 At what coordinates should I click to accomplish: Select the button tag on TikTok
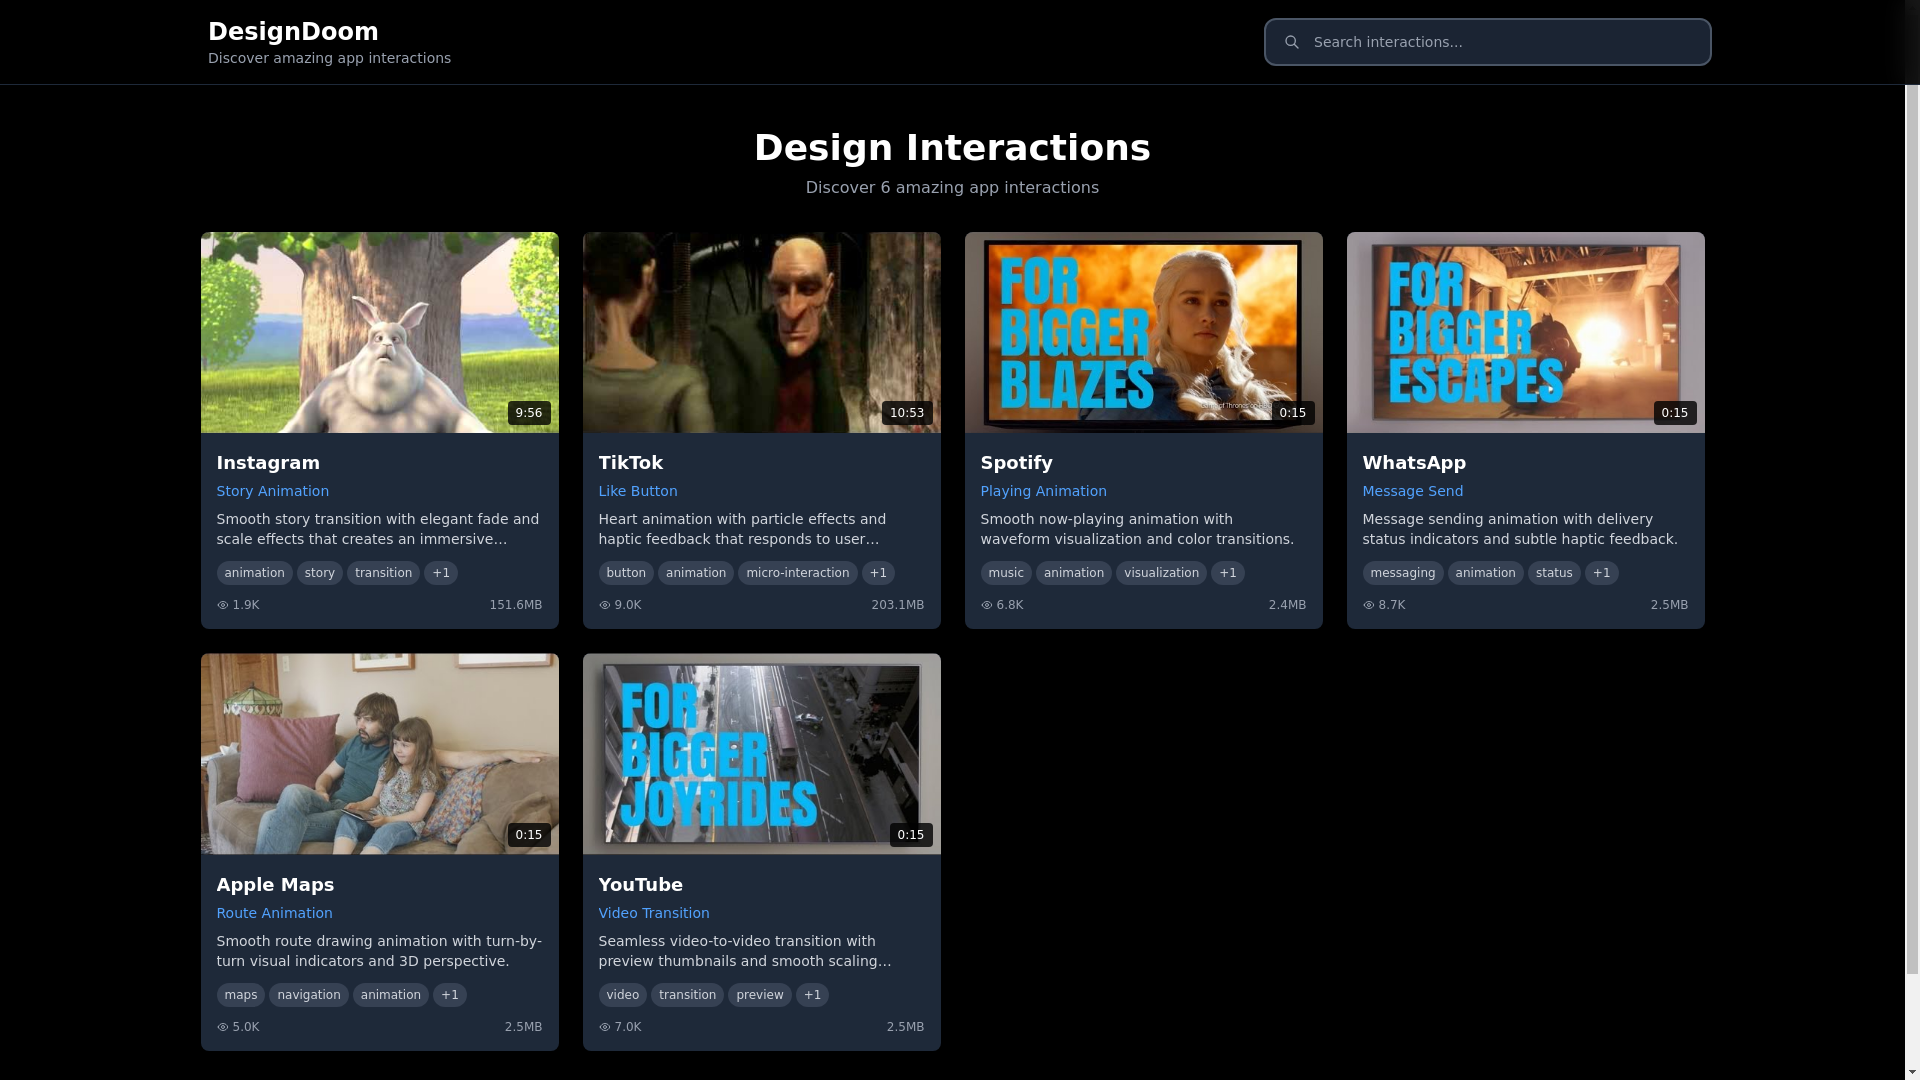coord(626,573)
